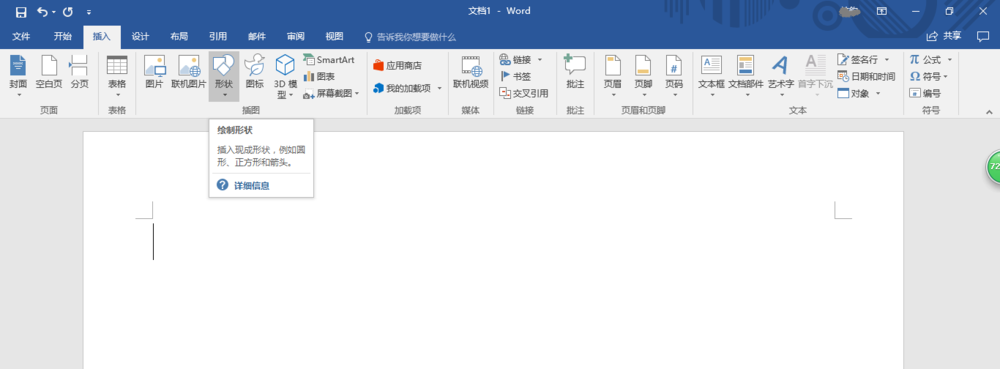The width and height of the screenshot is (1000, 369).
Task: Insert 日期和时间 date and time
Action: (866, 76)
